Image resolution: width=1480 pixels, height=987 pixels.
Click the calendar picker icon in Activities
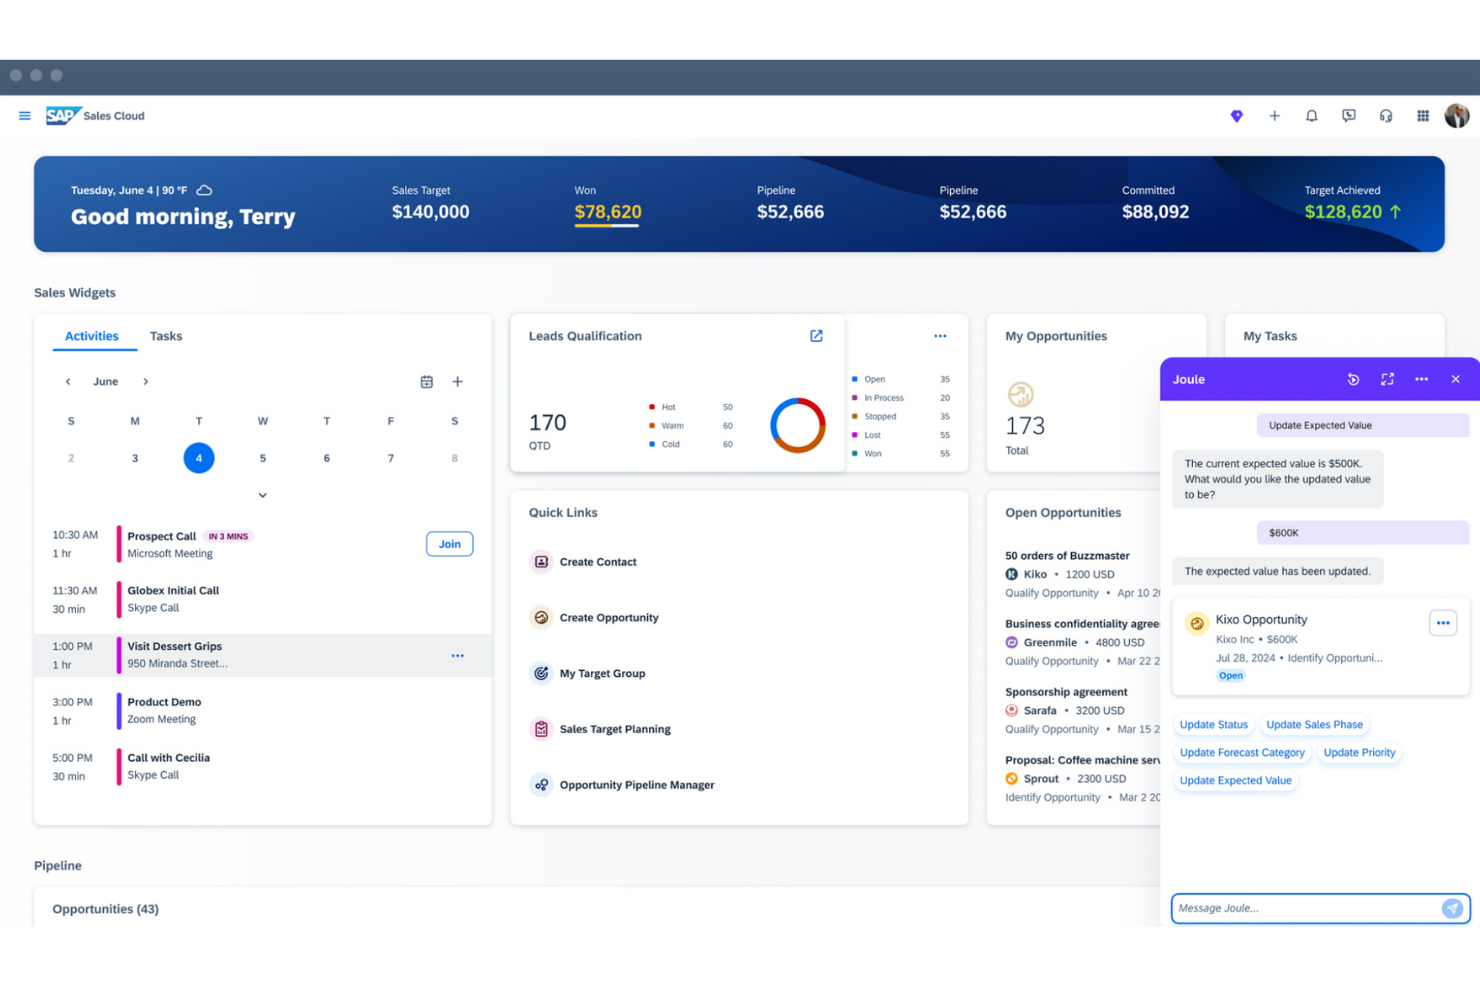pyautogui.click(x=427, y=381)
